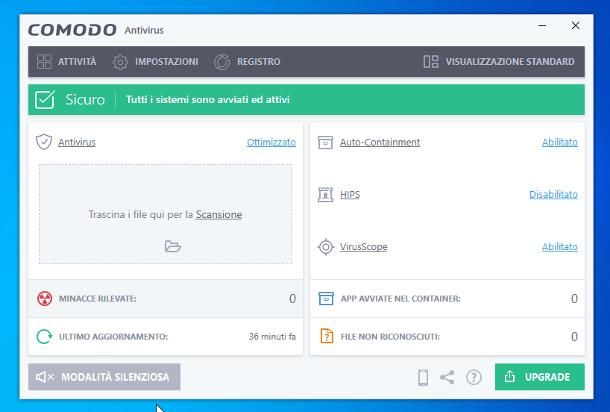Change the Ottimizzato antivirus mode

271,142
